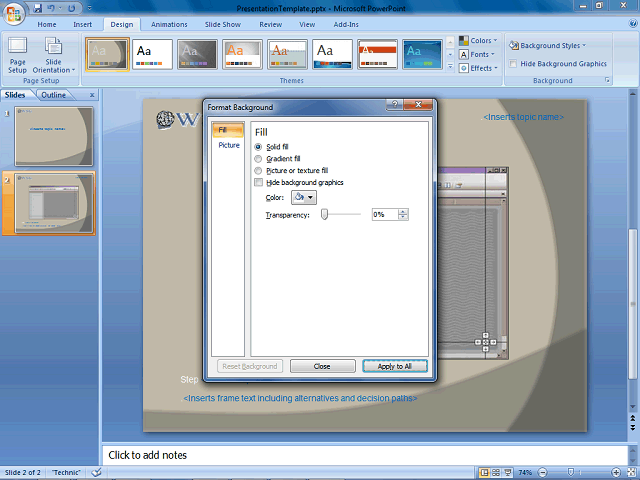Switch to the Animations ribbon tab
The width and height of the screenshot is (640, 480).
coord(169,24)
